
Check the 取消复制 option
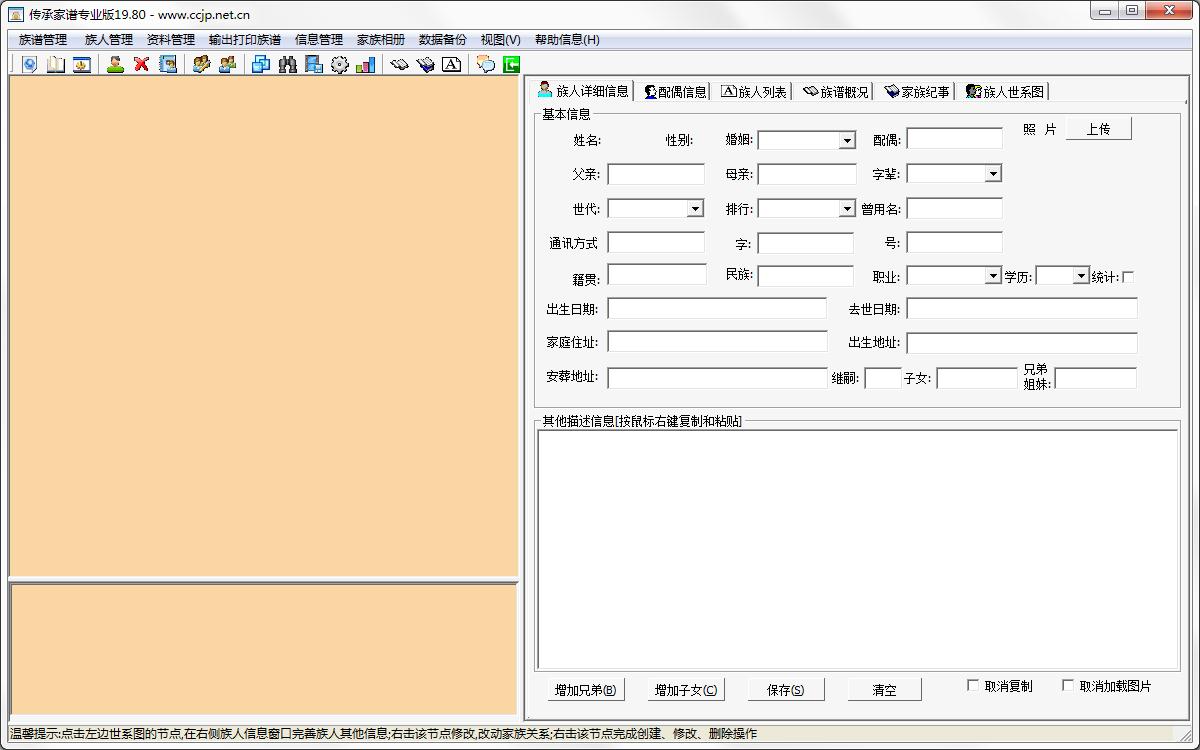click(972, 684)
